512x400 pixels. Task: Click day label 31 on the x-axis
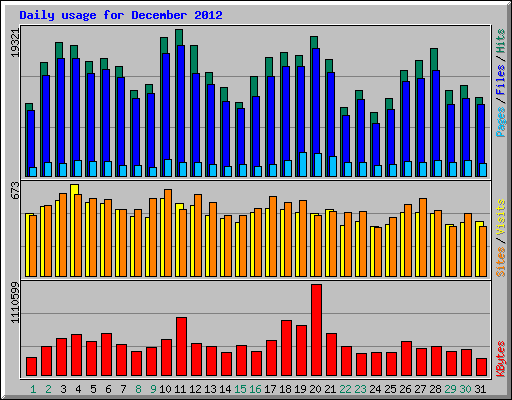[x=480, y=389]
